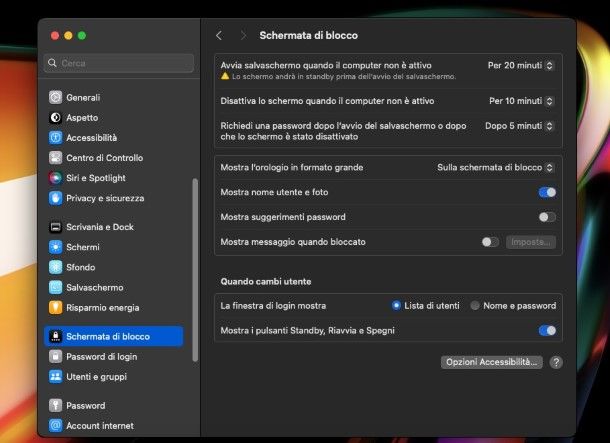The width and height of the screenshot is (610, 443).
Task: Click the Lo schermo andrà in standby warning text
Action: pyautogui.click(x=344, y=77)
